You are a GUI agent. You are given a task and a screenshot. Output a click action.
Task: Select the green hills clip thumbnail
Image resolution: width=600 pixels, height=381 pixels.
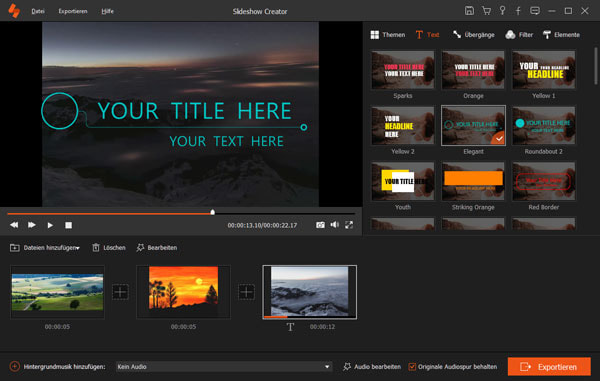57,292
